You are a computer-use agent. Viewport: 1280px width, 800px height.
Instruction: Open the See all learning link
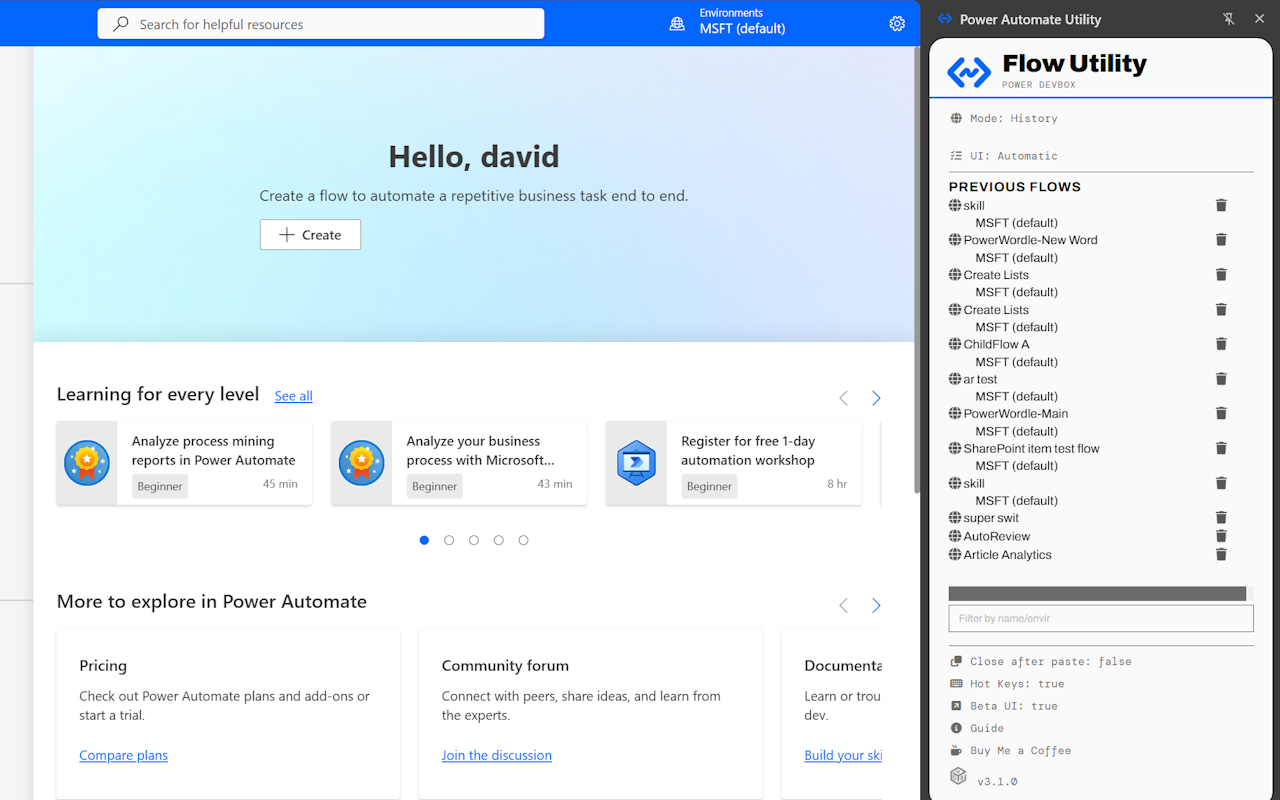(x=294, y=396)
